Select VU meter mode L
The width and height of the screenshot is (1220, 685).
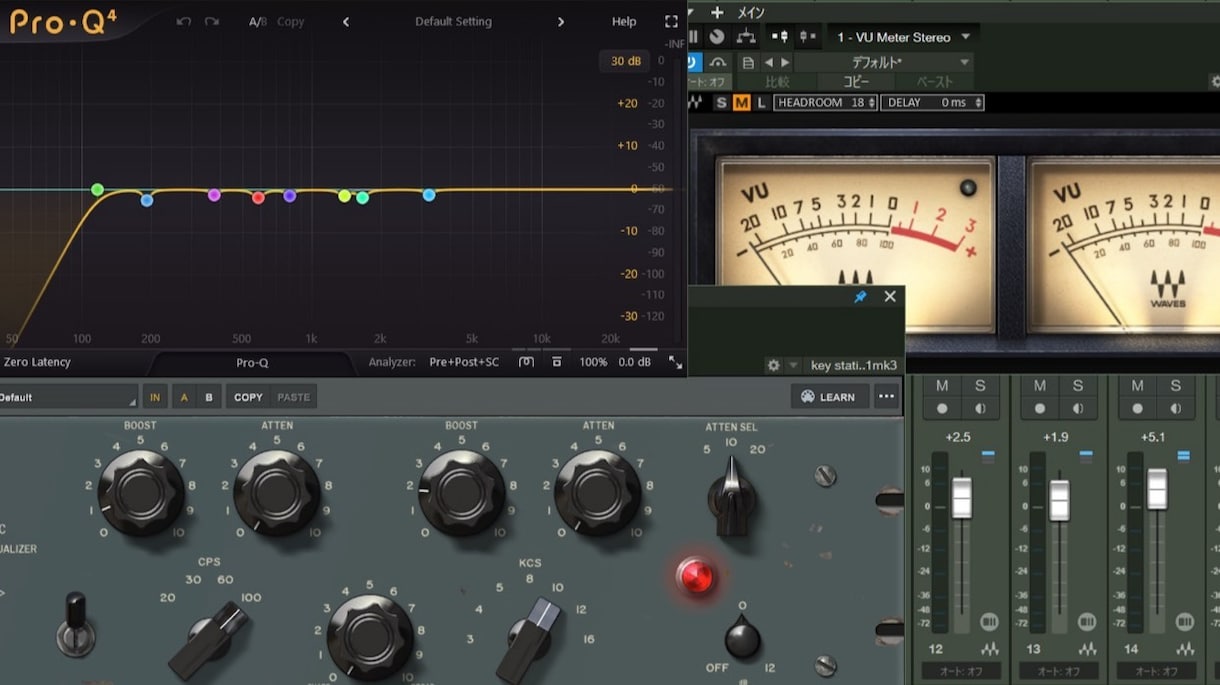coord(761,102)
